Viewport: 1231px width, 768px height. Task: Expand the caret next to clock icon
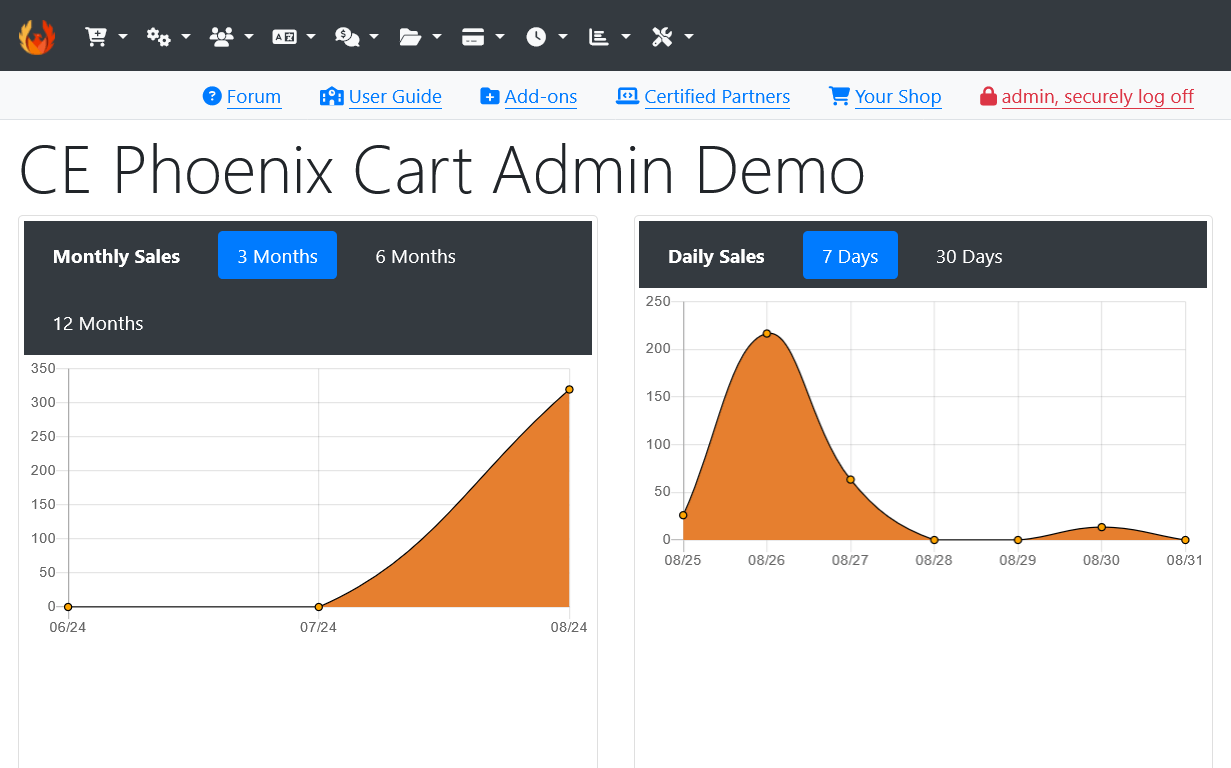point(563,37)
